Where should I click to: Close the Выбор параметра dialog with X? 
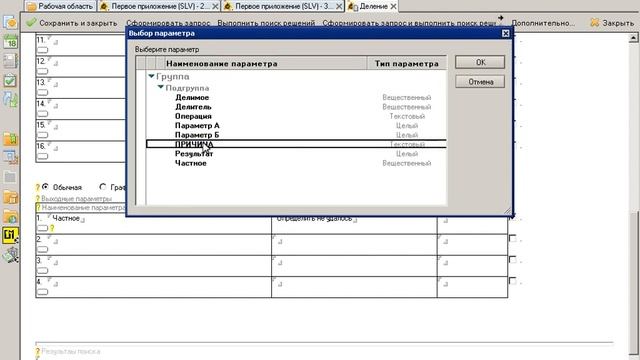(x=505, y=33)
